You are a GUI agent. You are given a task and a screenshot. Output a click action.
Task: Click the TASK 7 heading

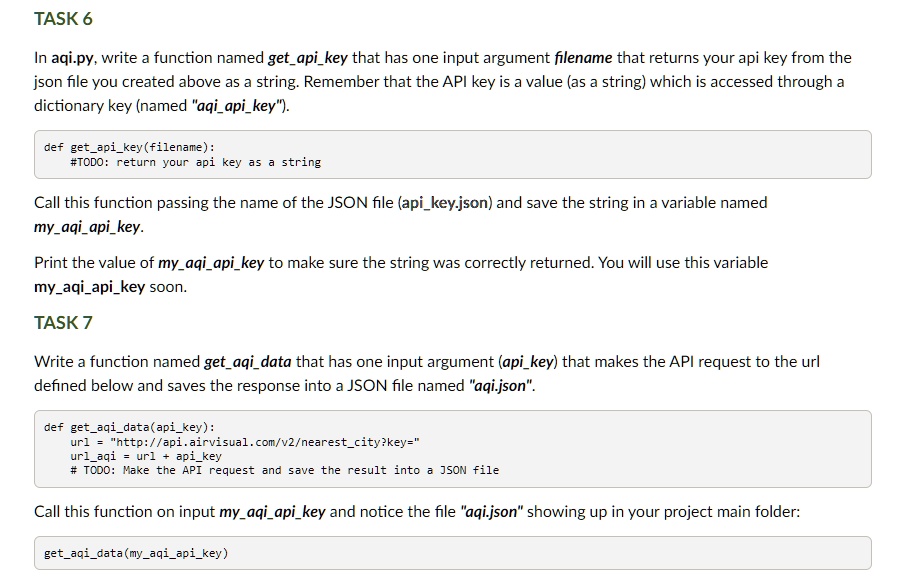63,322
